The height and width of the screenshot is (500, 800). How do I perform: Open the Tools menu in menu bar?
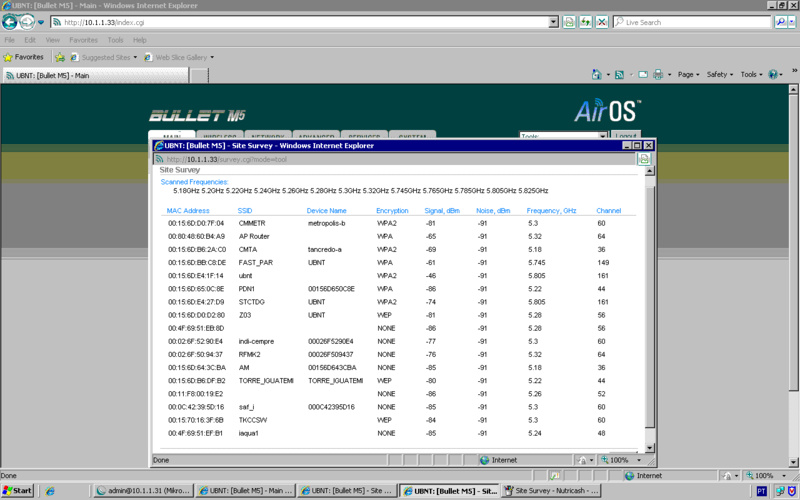pos(115,40)
